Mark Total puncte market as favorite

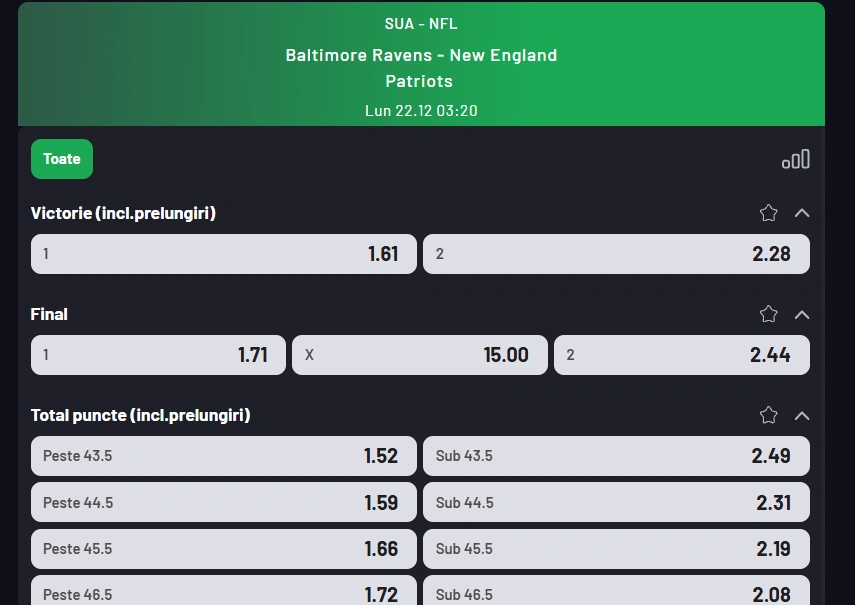coord(768,414)
